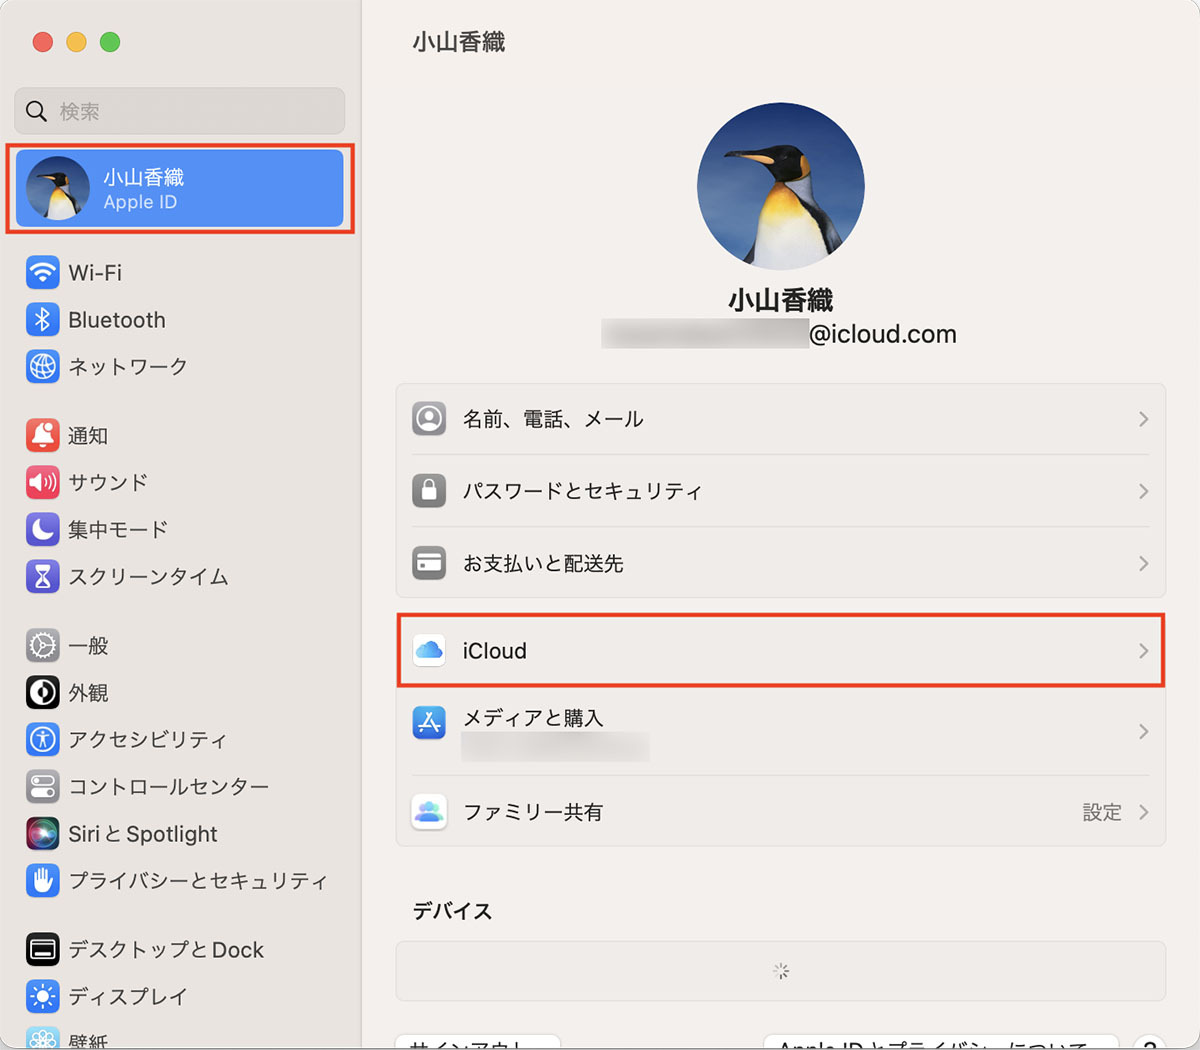
Task: Open the ディスプレイ sidebar label
Action: pos(128,996)
